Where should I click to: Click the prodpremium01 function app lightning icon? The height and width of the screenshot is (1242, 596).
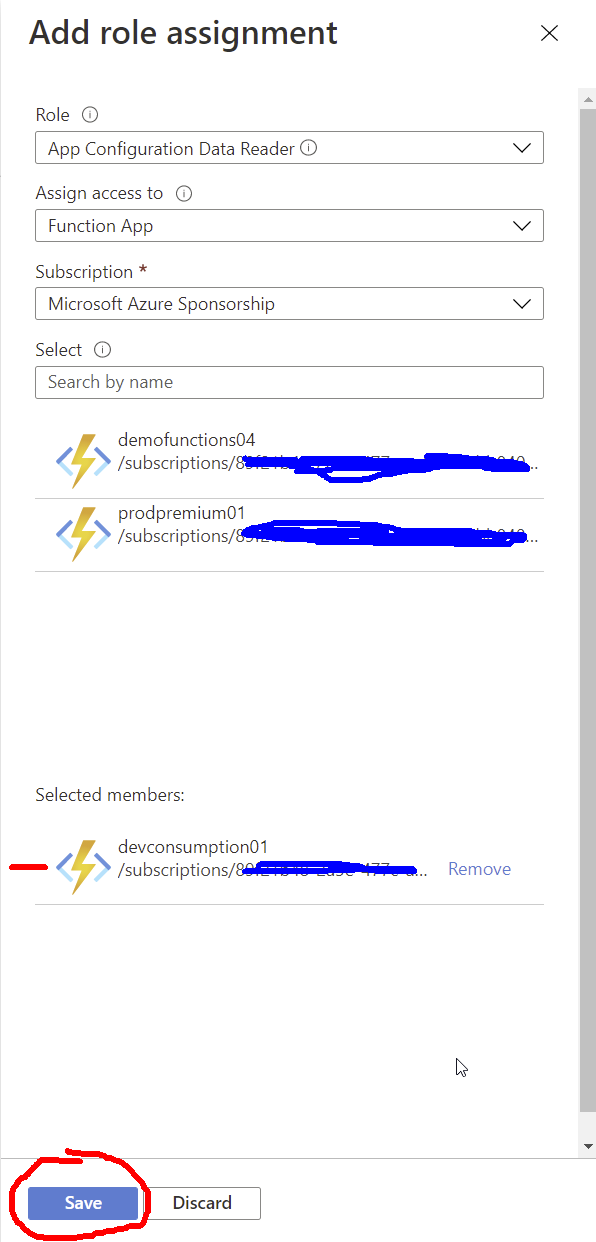pos(83,534)
